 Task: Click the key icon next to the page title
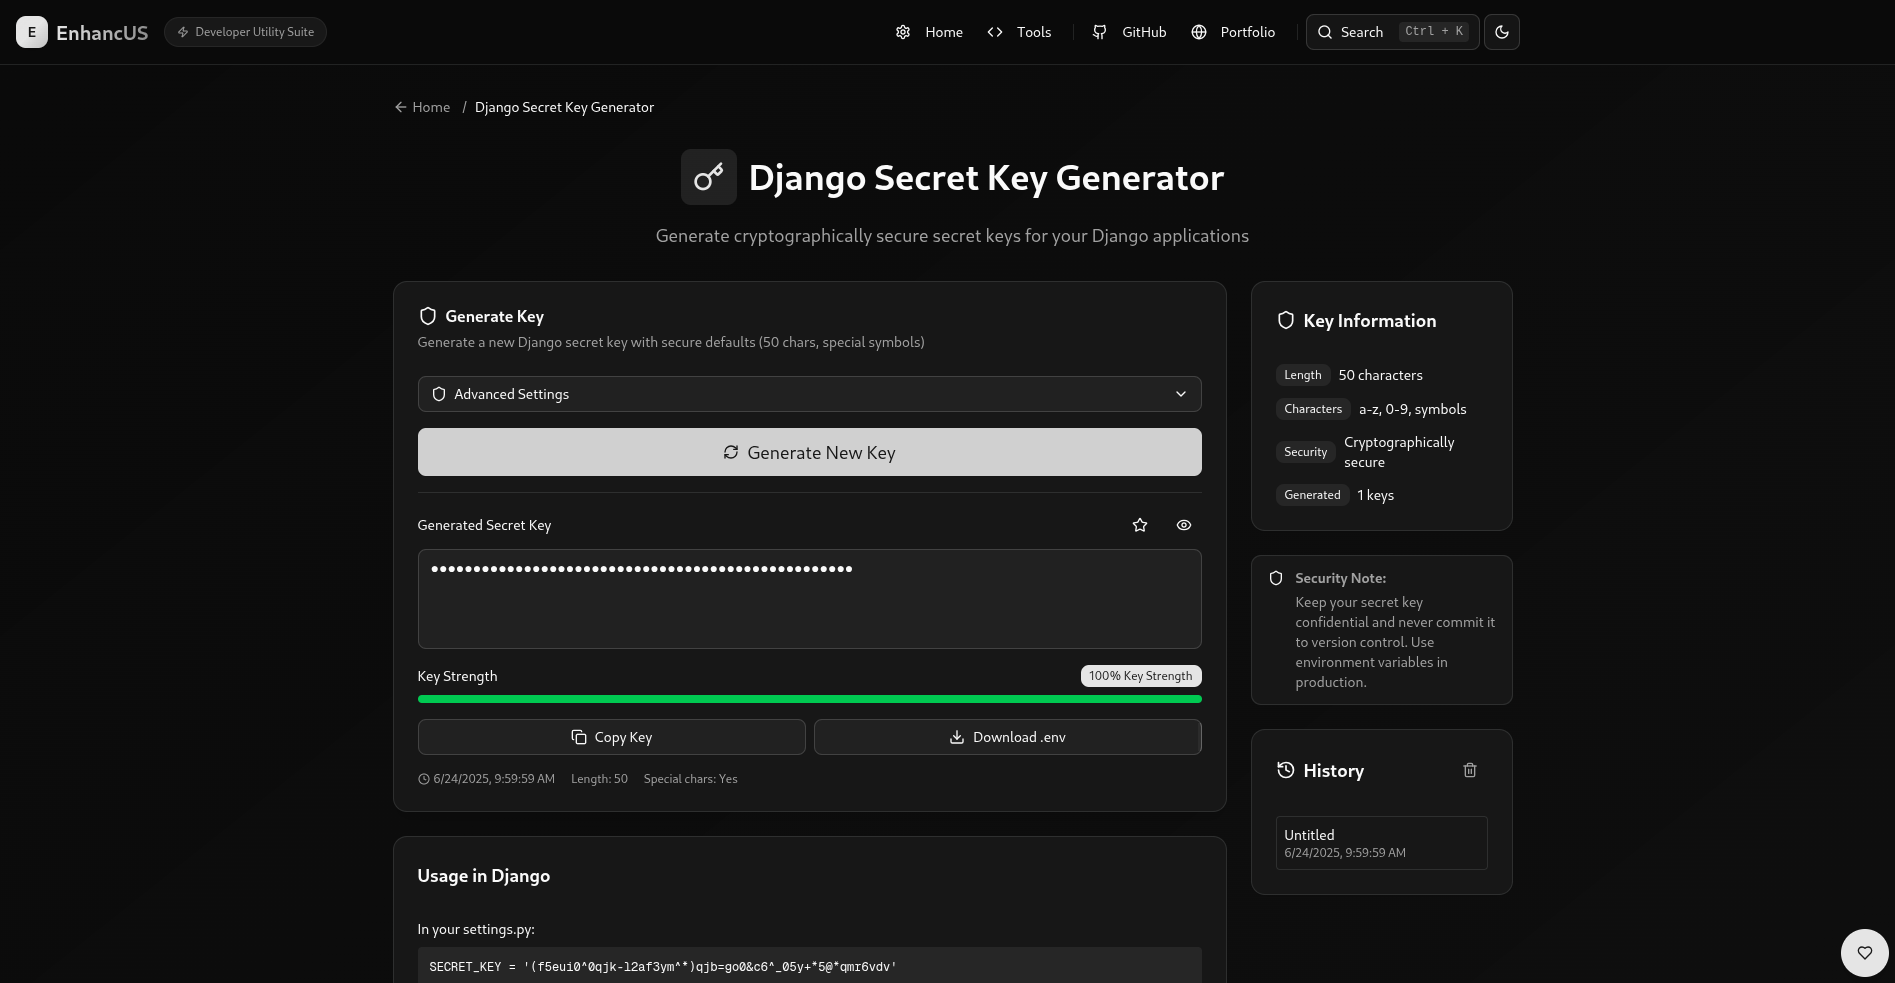coord(708,177)
